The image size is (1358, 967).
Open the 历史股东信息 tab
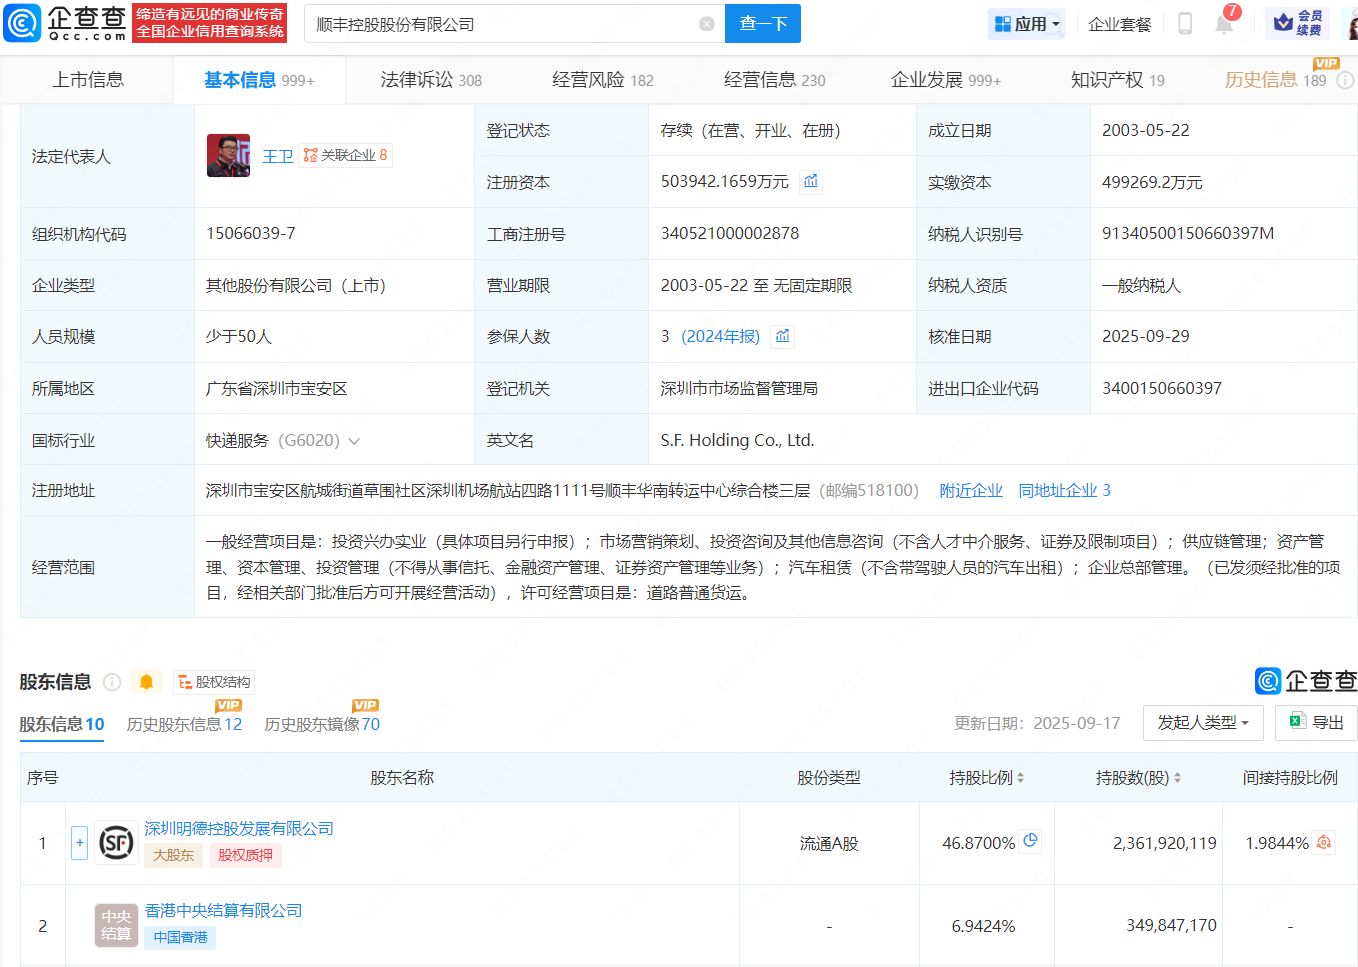coord(184,724)
